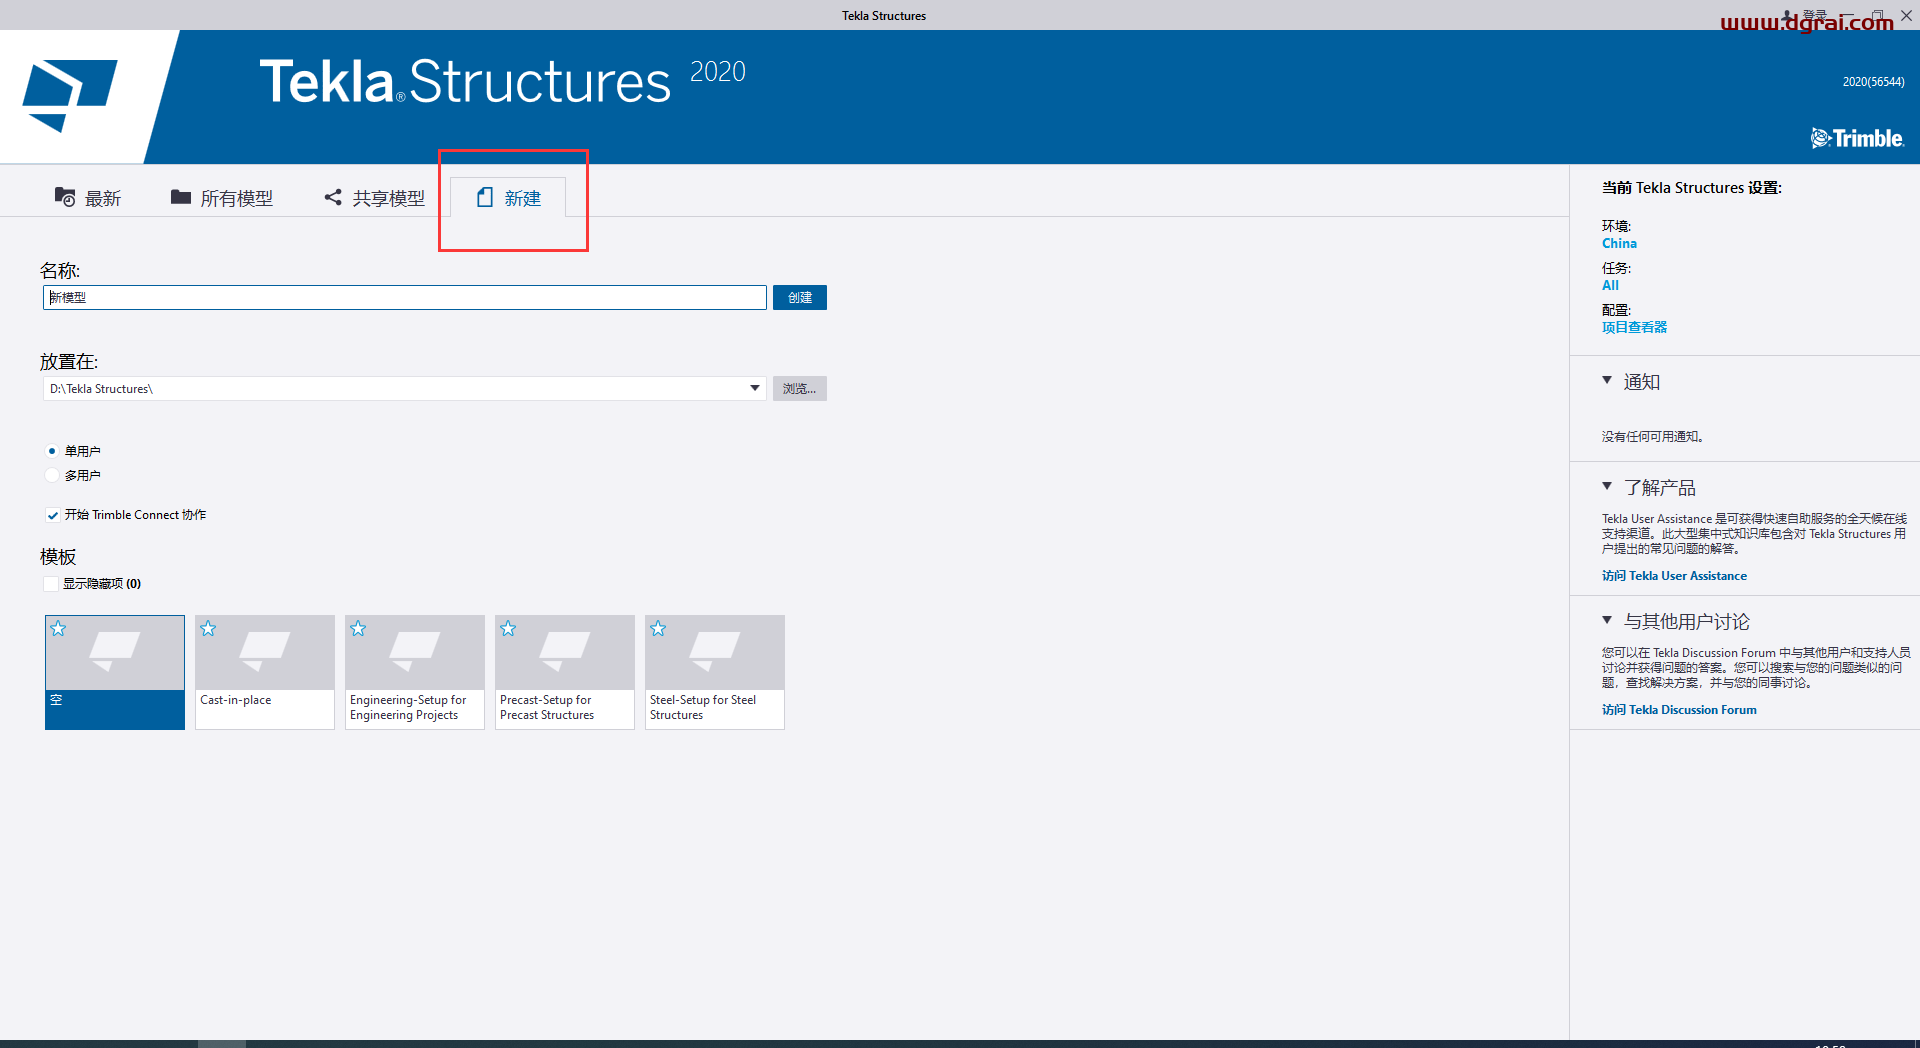Click the 名称 model name input field
The image size is (1920, 1048).
(x=405, y=298)
